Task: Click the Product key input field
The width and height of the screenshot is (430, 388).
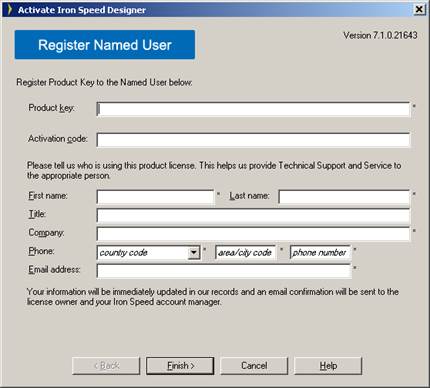Action: coord(253,109)
